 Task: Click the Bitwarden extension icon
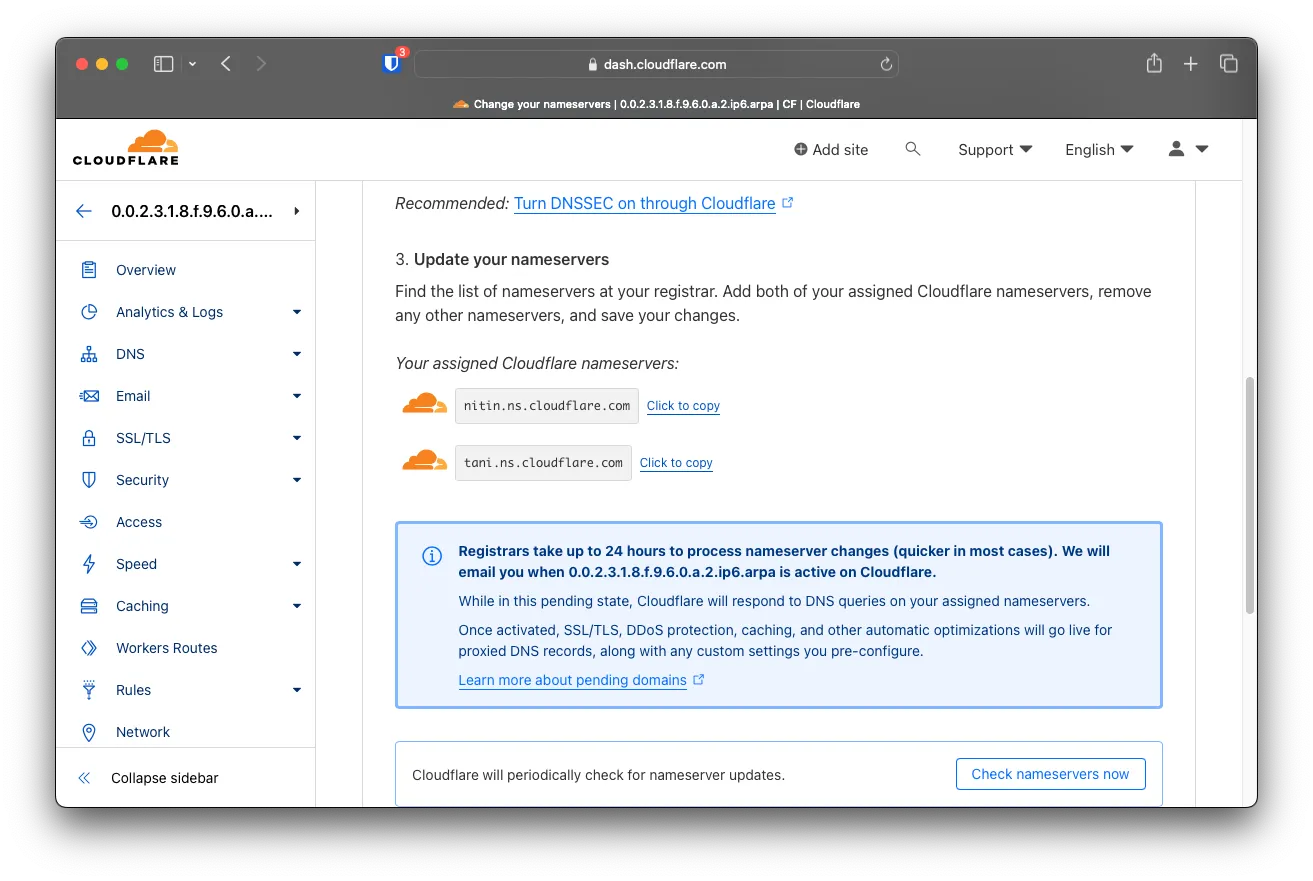[x=392, y=64]
